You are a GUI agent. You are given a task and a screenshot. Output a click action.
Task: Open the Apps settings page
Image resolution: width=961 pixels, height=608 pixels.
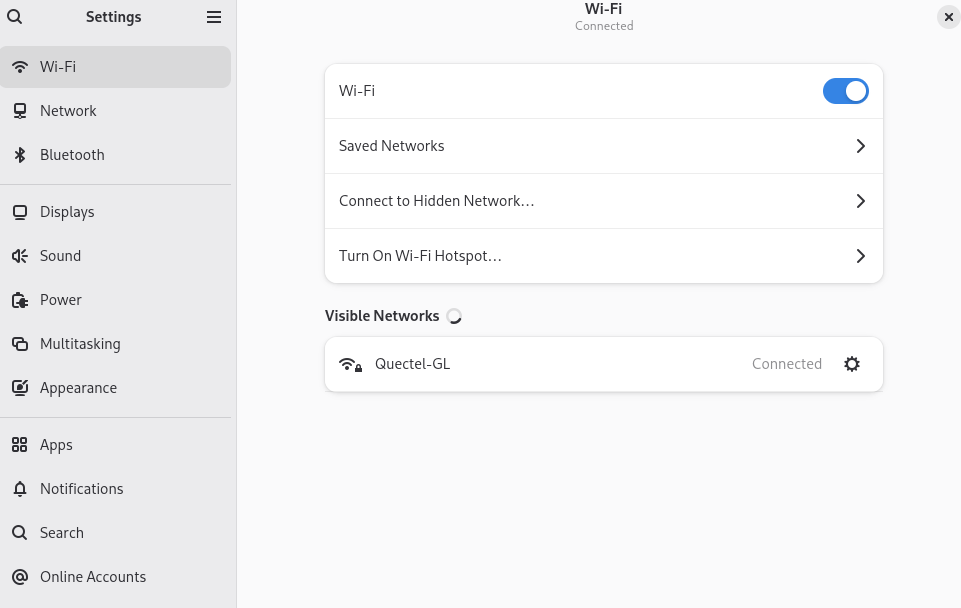(56, 445)
